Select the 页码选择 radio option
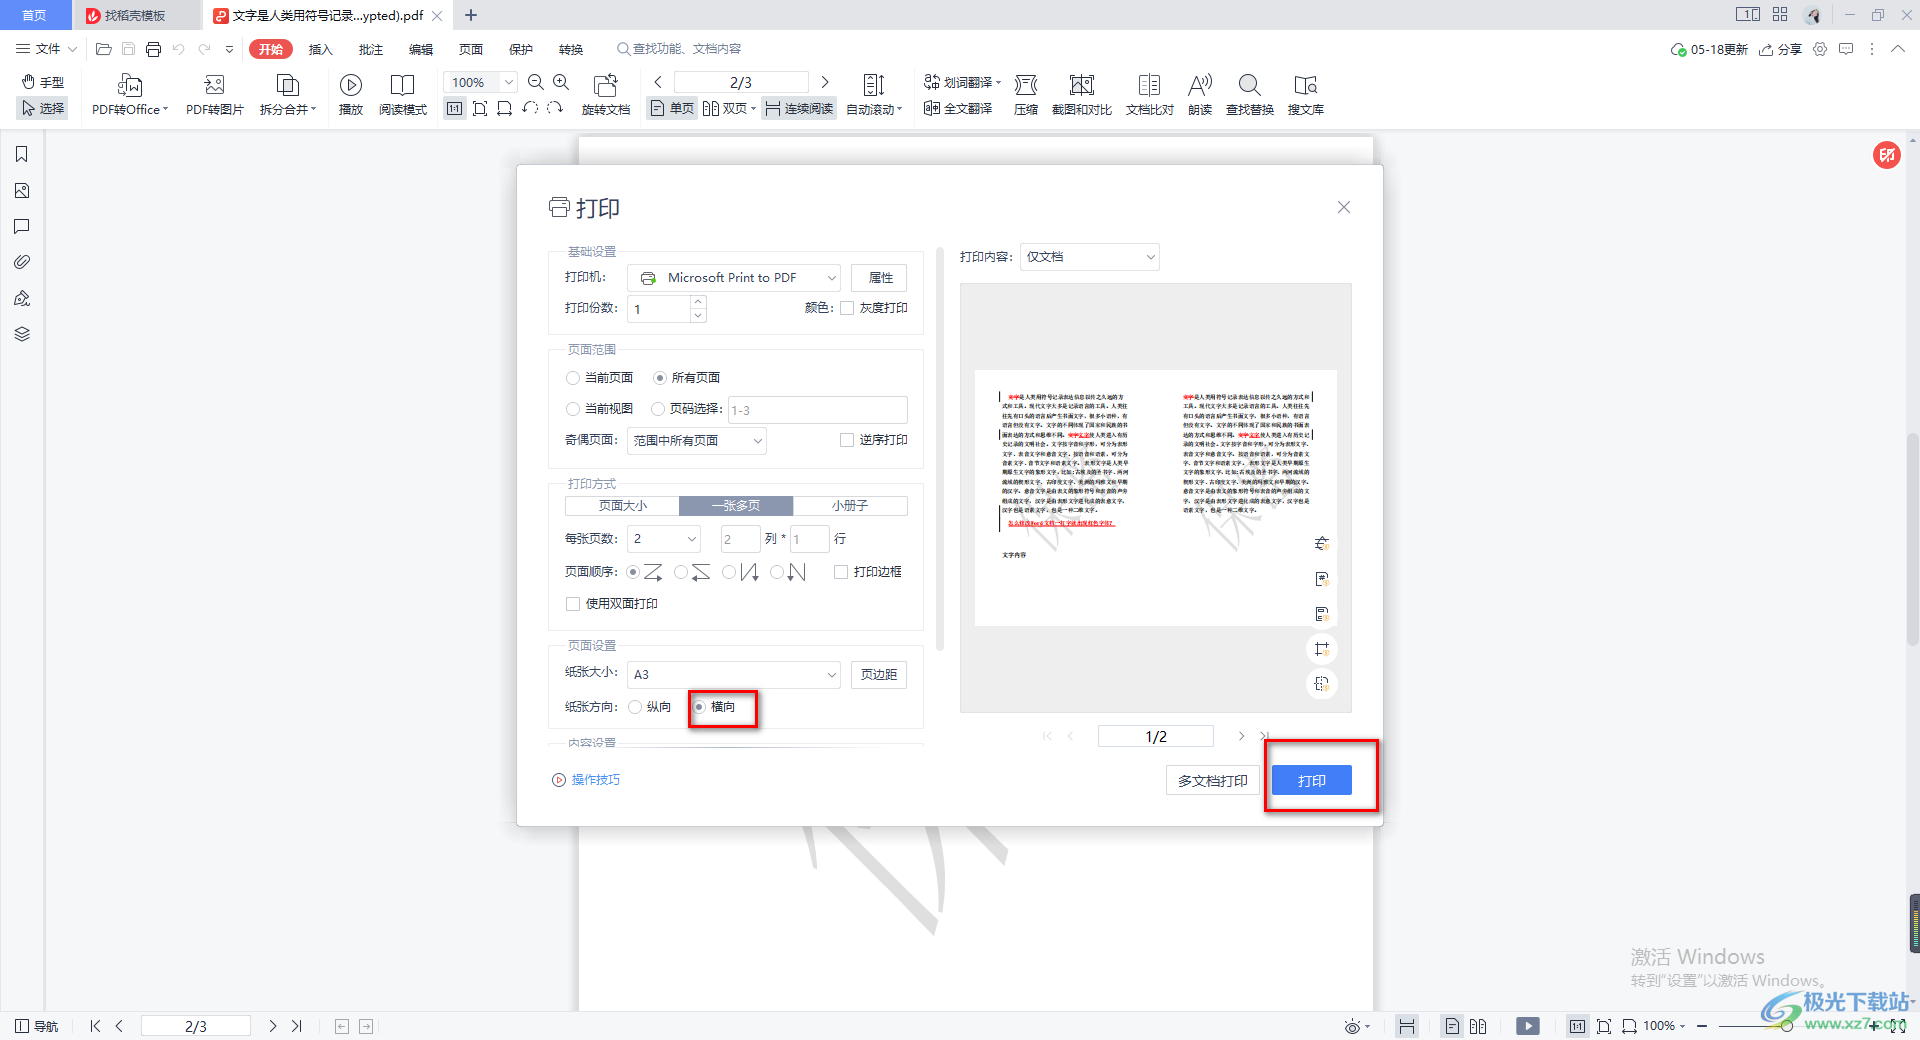1920x1040 pixels. [658, 409]
